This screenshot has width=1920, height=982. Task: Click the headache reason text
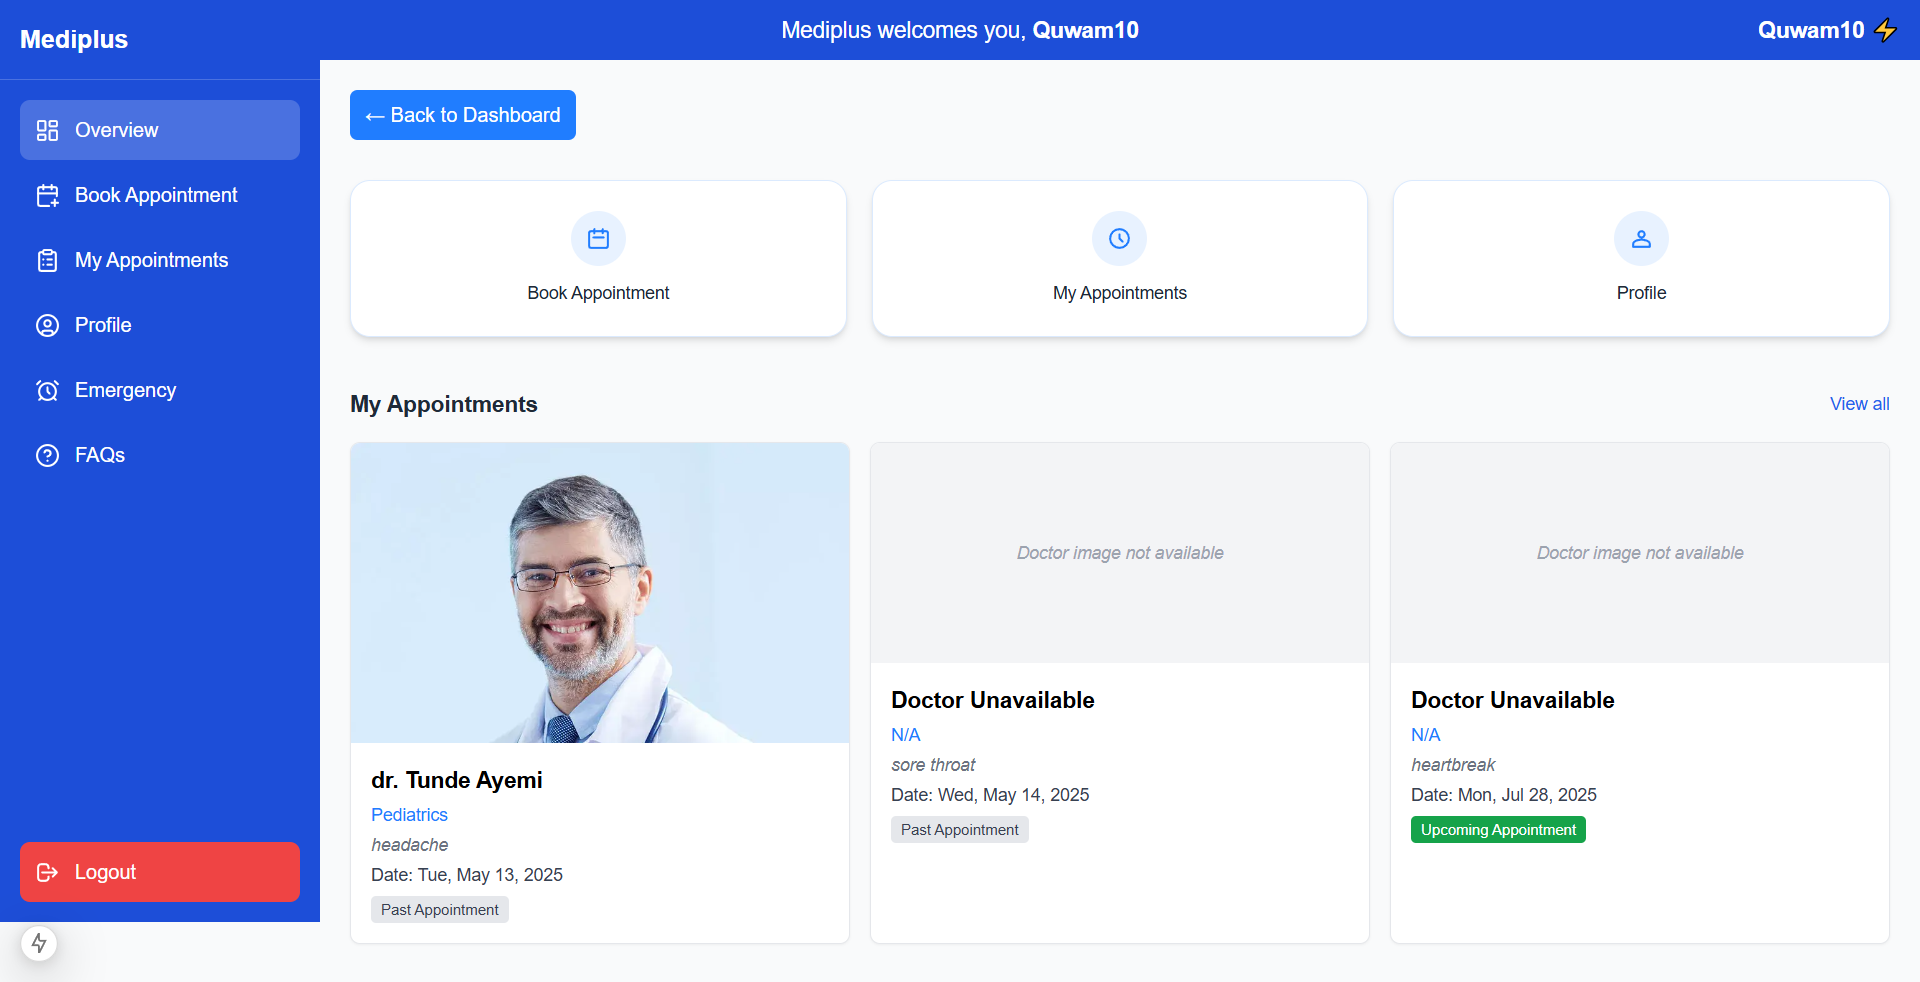pos(409,845)
